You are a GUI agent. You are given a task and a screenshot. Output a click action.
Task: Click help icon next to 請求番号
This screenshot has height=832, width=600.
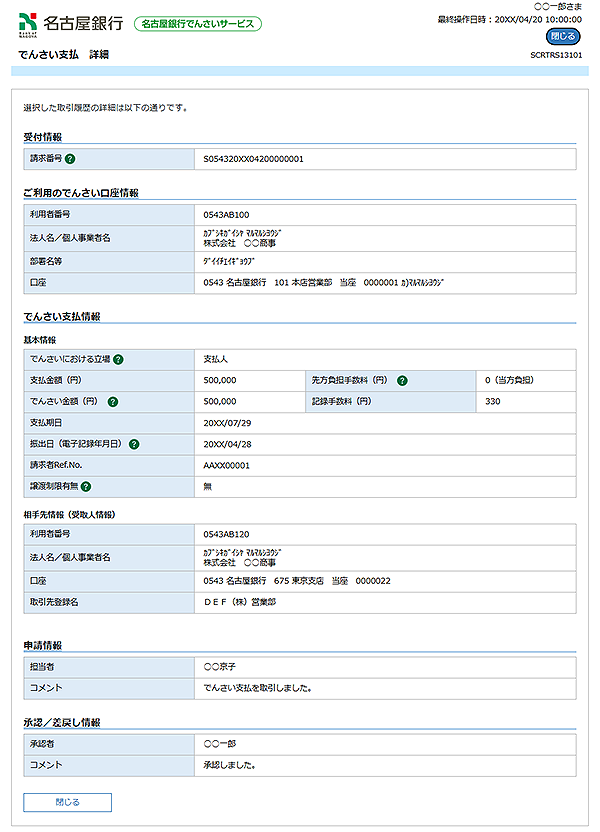[x=71, y=159]
